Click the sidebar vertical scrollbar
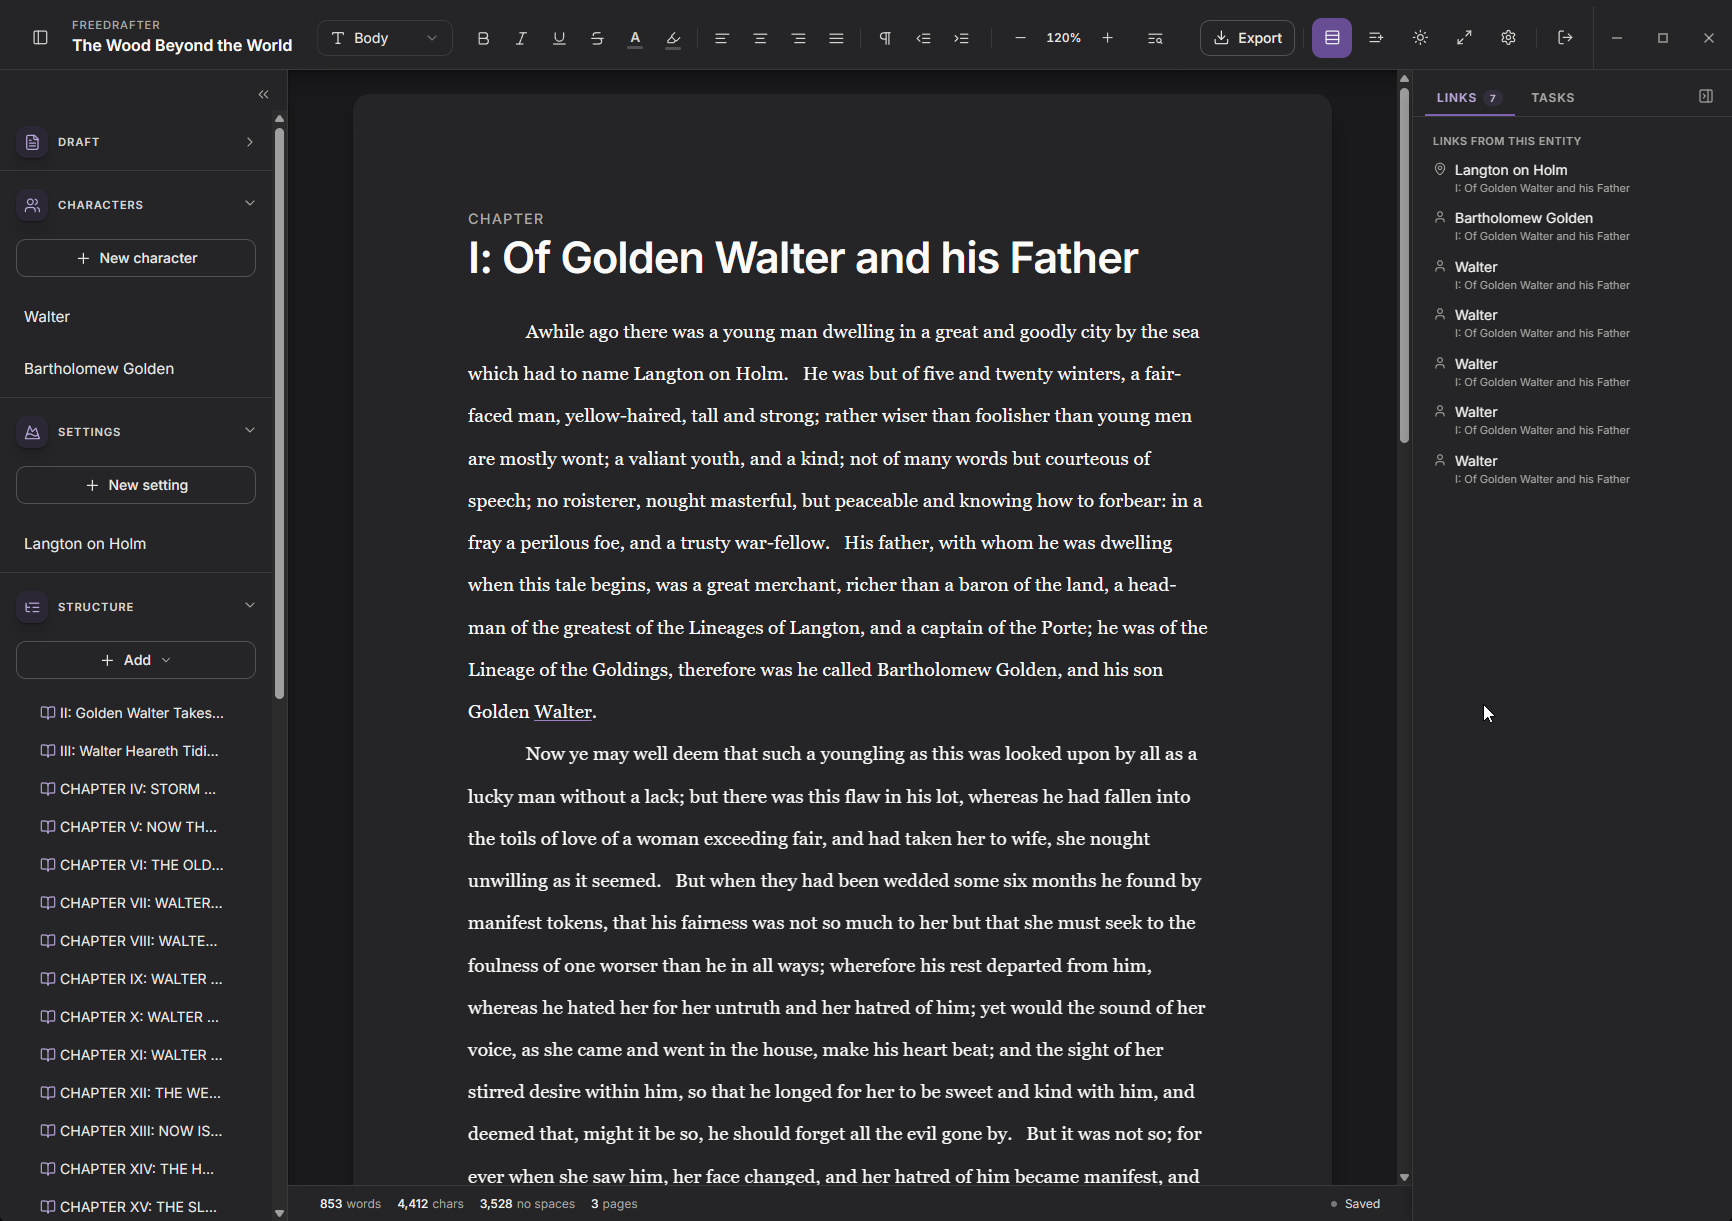Viewport: 1732px width, 1221px height. [279, 413]
